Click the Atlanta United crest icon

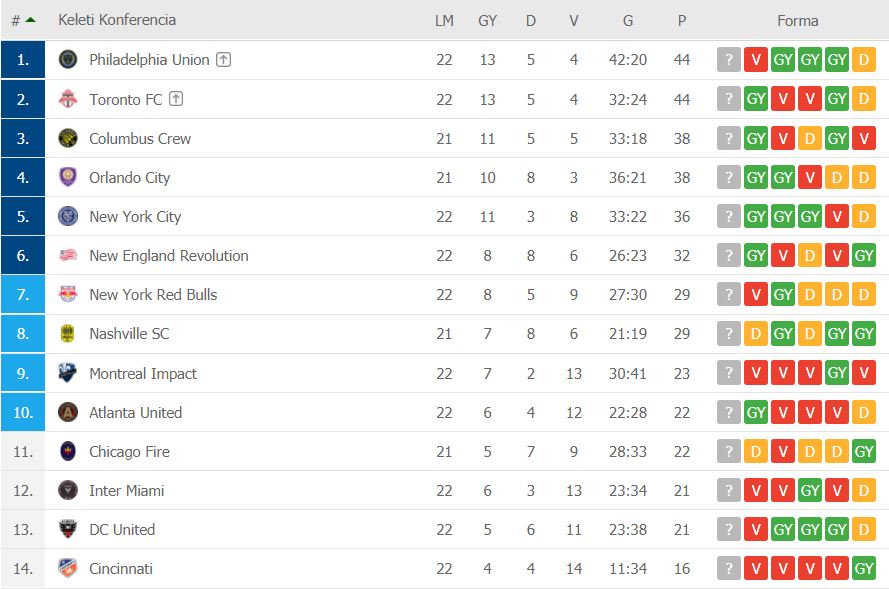pos(68,413)
